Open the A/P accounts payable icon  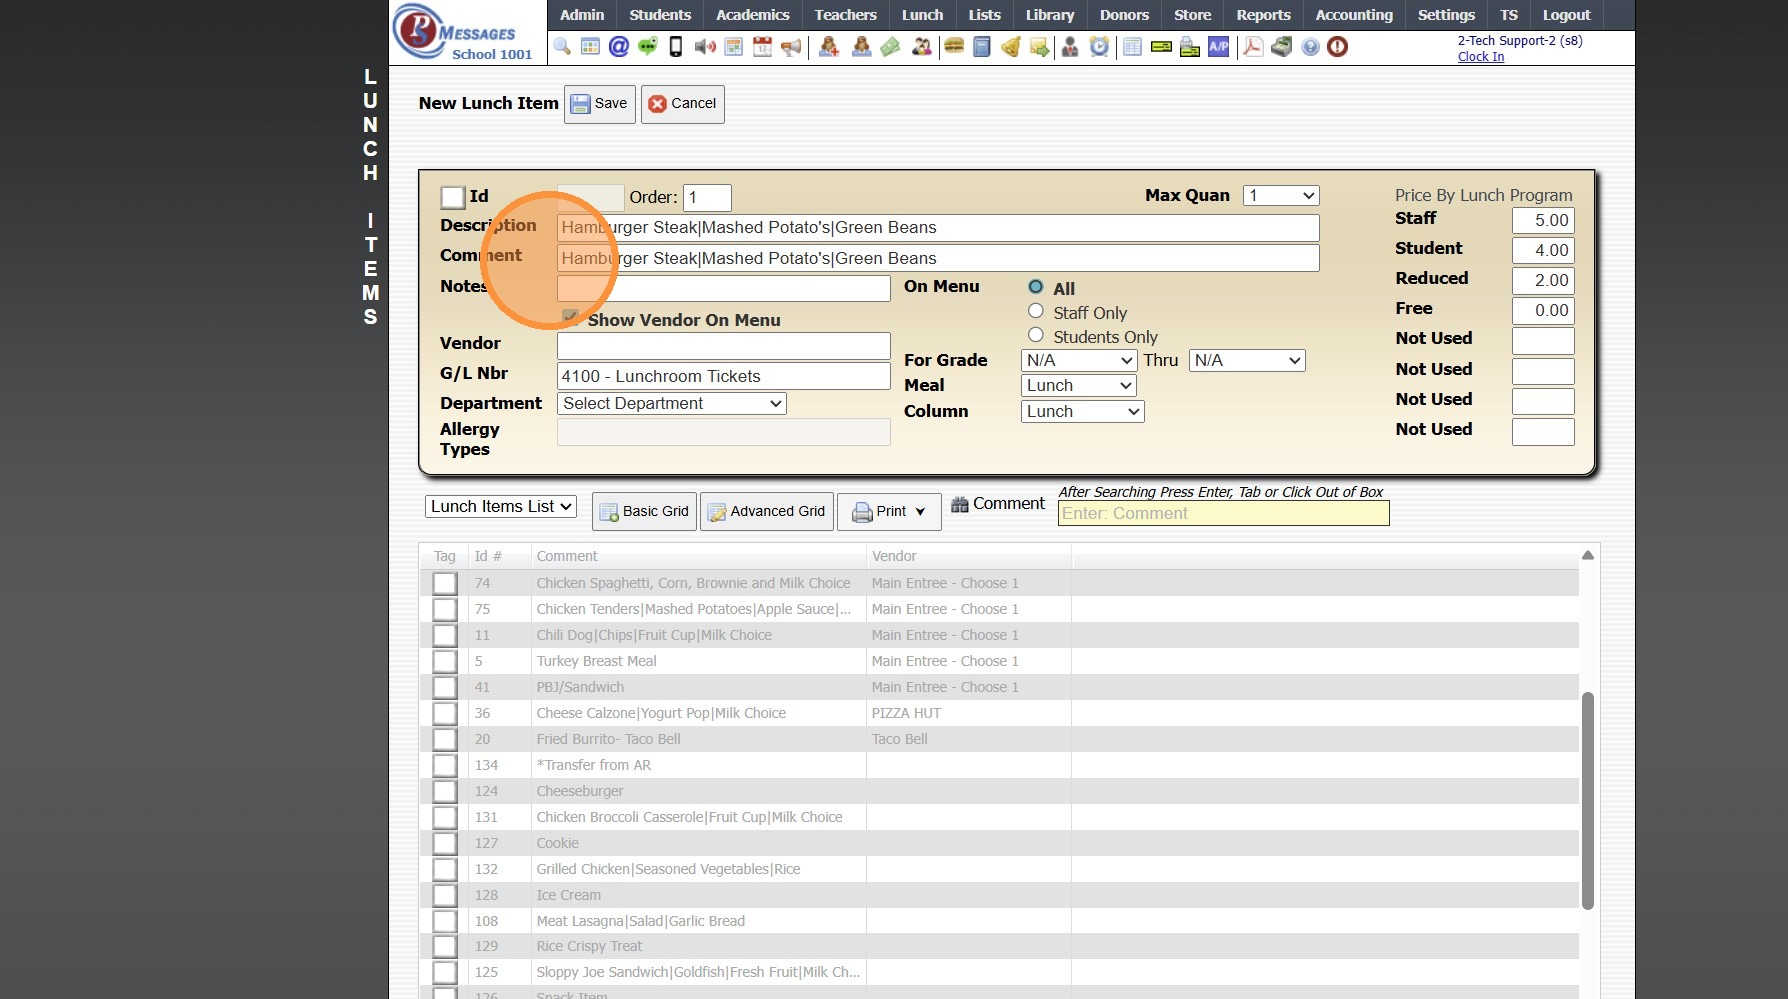tap(1218, 47)
